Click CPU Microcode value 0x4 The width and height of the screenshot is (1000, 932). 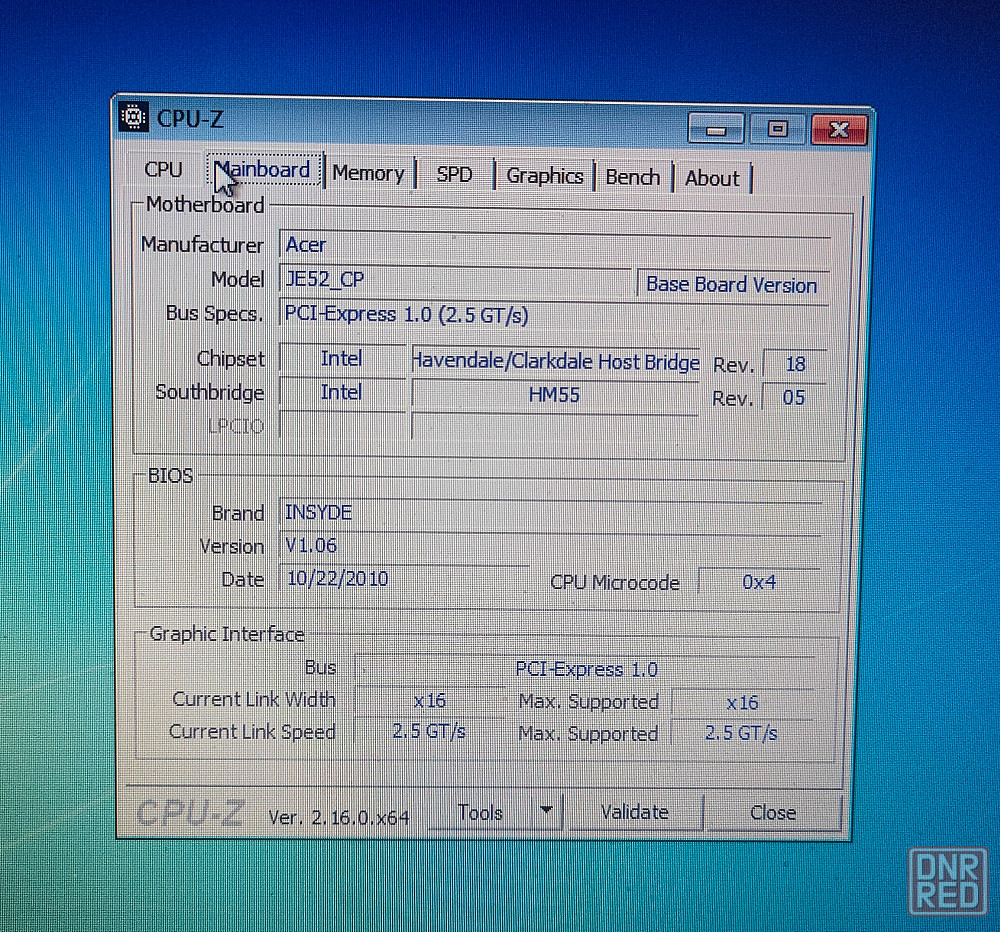click(759, 582)
